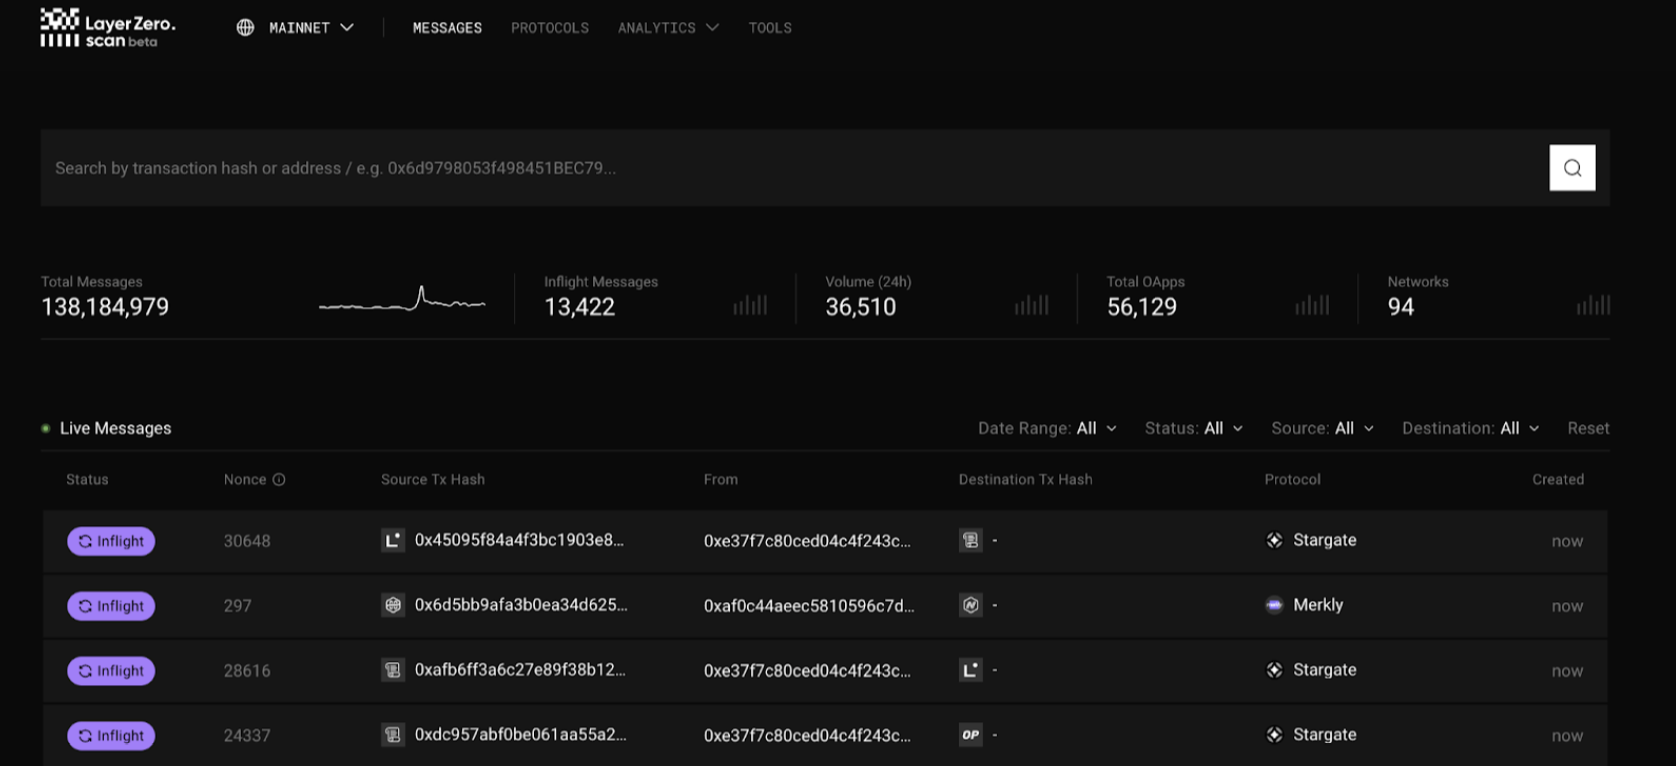Click the magnifier search button
Viewport: 1676px width, 766px height.
[x=1572, y=168]
